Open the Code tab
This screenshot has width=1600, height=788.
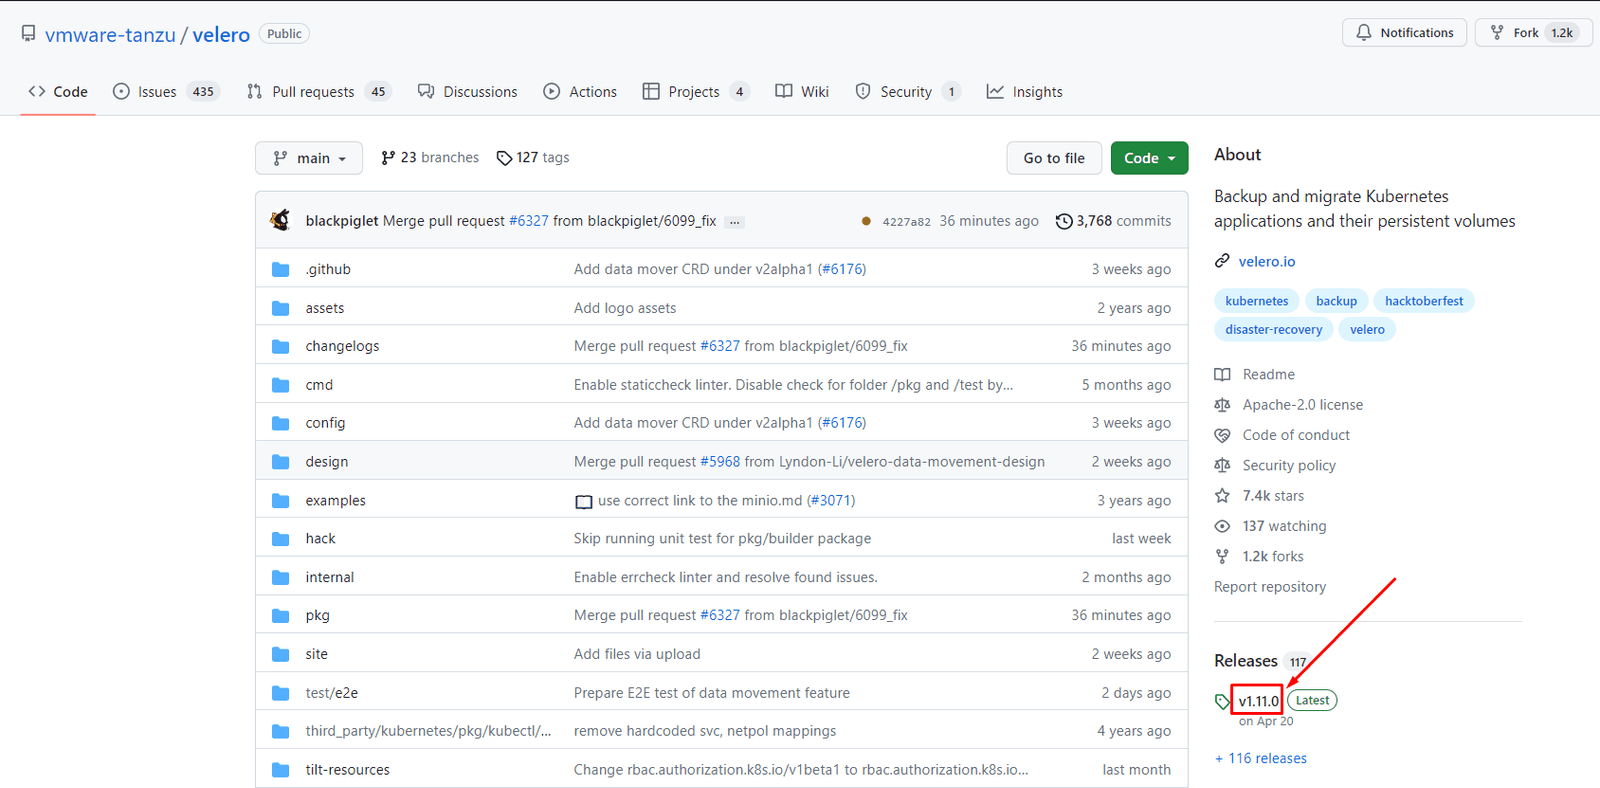[58, 92]
